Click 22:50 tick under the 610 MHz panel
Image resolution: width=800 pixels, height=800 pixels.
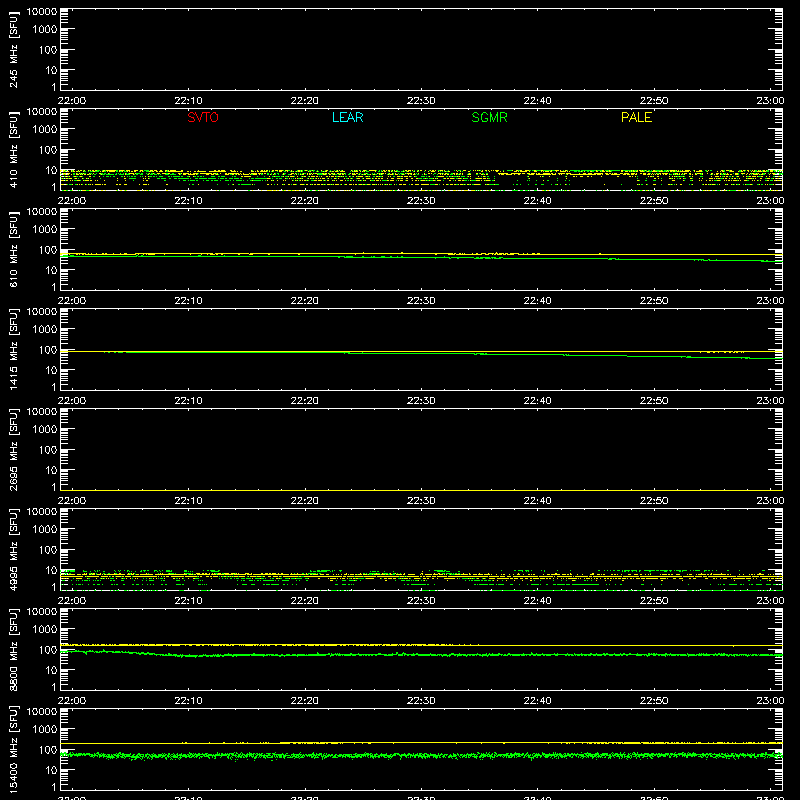[x=654, y=301]
